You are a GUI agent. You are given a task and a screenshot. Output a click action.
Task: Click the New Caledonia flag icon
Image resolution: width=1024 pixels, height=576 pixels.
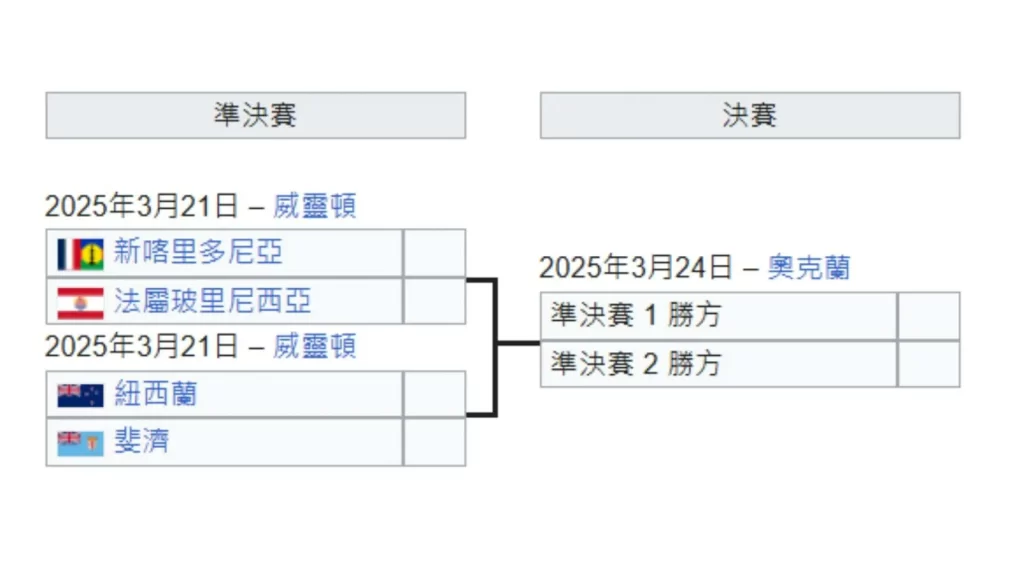(80, 253)
